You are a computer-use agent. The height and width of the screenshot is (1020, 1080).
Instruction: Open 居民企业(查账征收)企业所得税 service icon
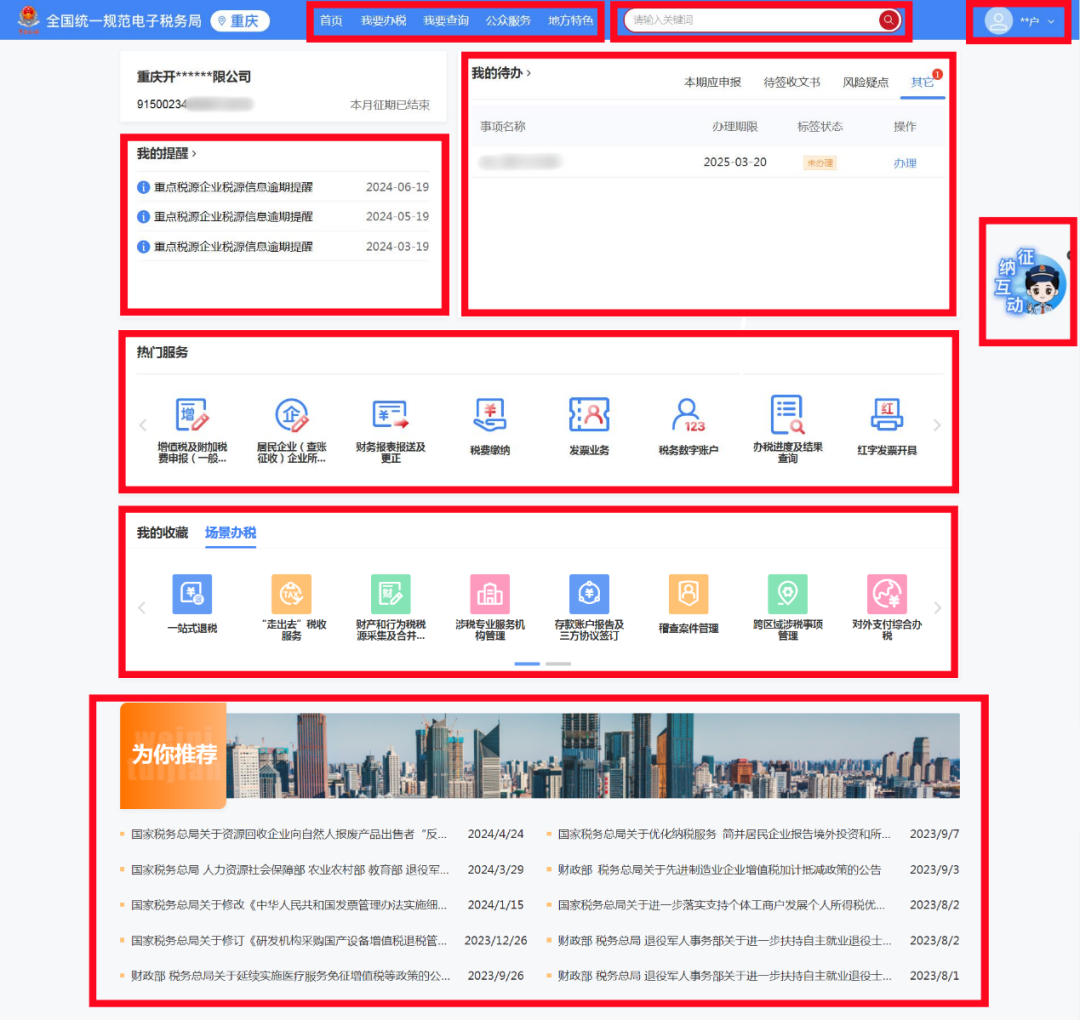291,415
